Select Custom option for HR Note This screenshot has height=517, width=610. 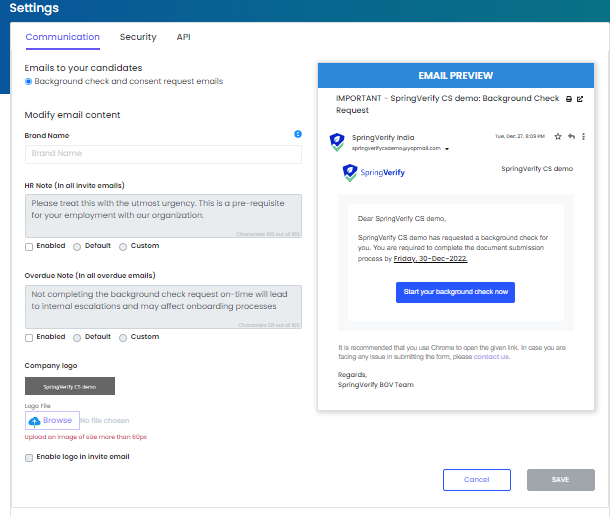[123, 247]
